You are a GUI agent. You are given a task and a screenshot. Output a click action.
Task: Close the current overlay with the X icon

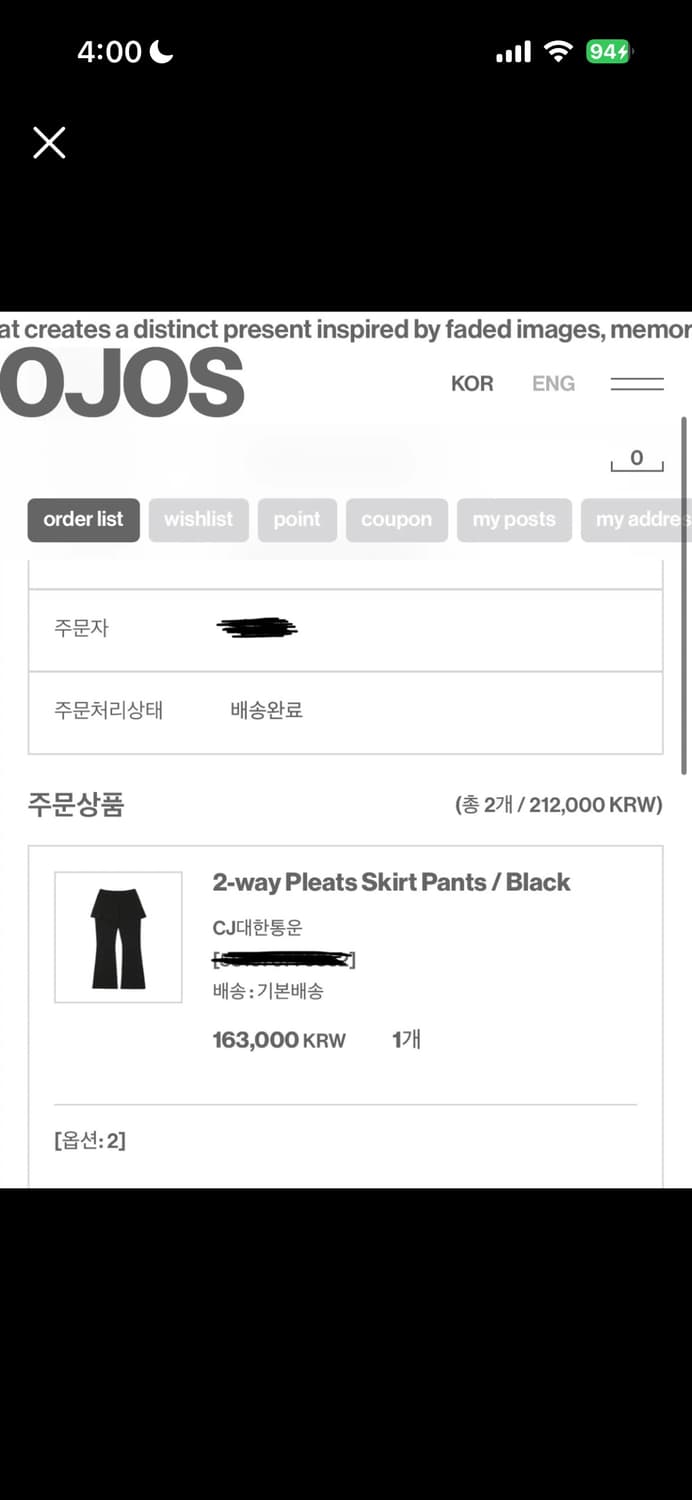coord(48,143)
